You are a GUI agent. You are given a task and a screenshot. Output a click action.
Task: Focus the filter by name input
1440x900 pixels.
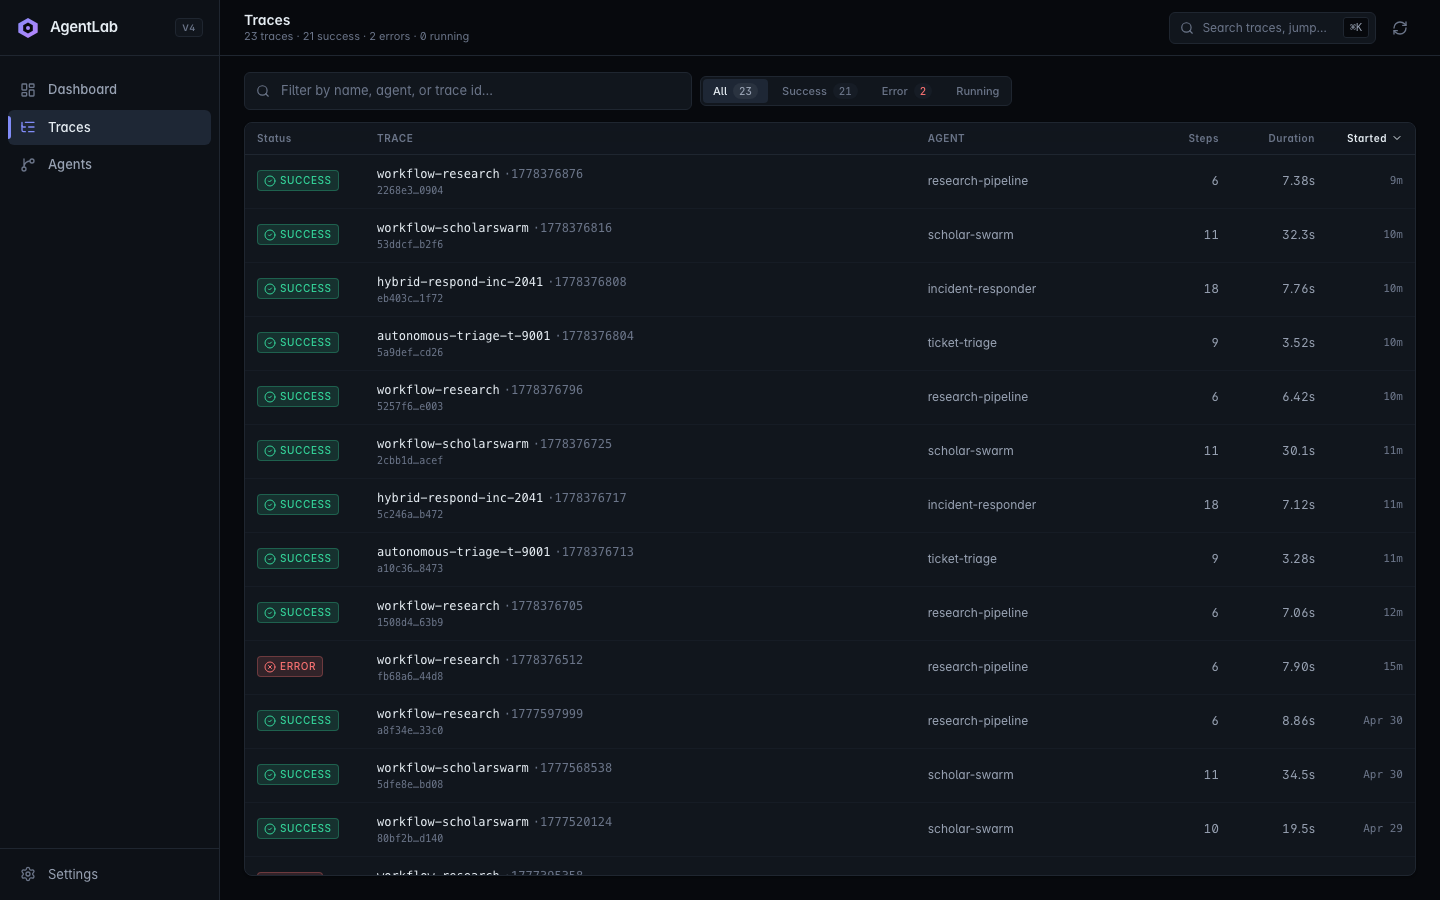tap(468, 91)
